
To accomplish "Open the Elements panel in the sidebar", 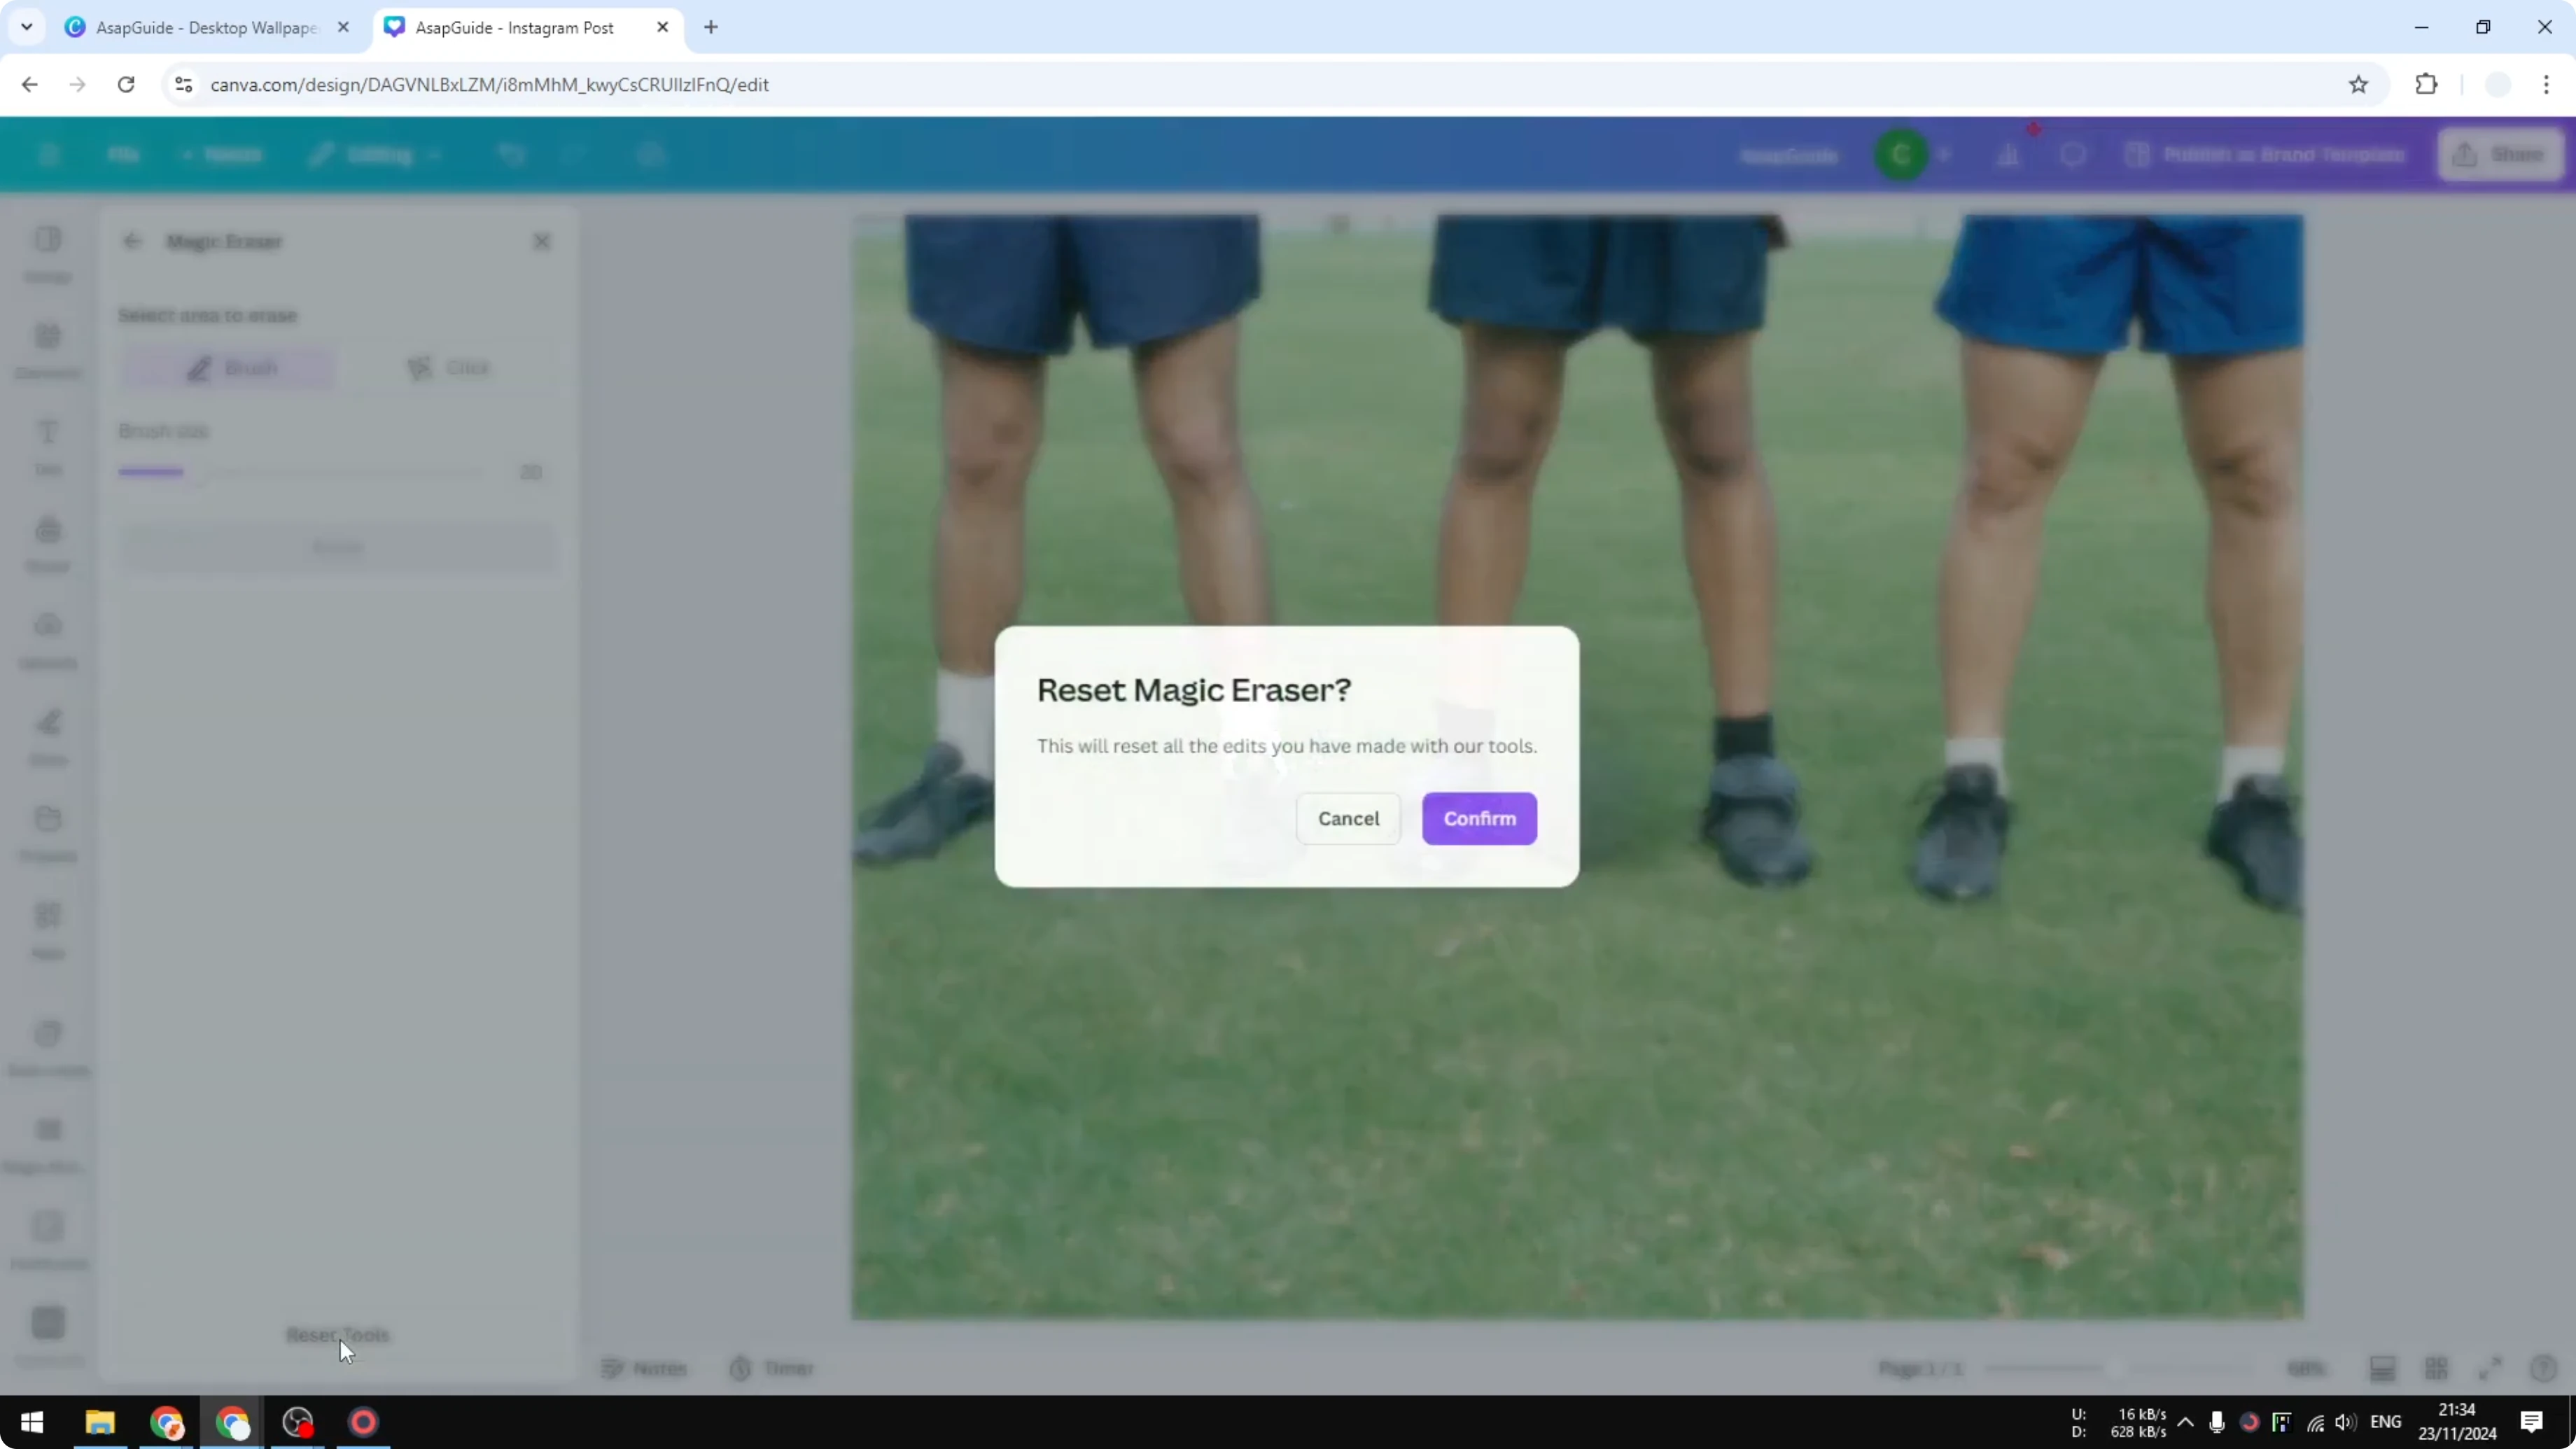I will click(x=47, y=345).
